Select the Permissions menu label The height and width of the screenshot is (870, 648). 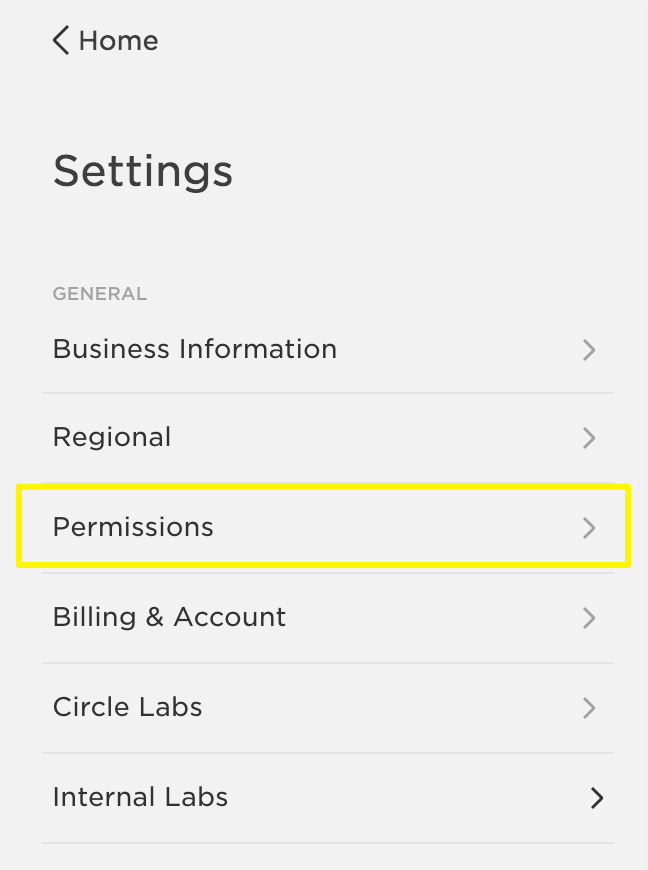[133, 527]
